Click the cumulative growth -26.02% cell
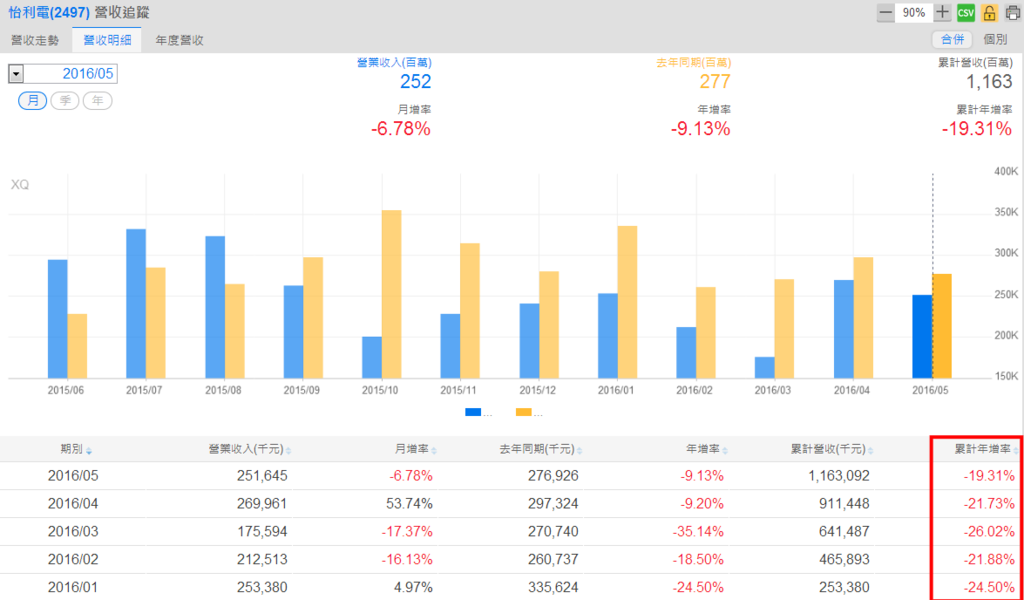Viewport: 1024px width, 600px height. click(989, 532)
